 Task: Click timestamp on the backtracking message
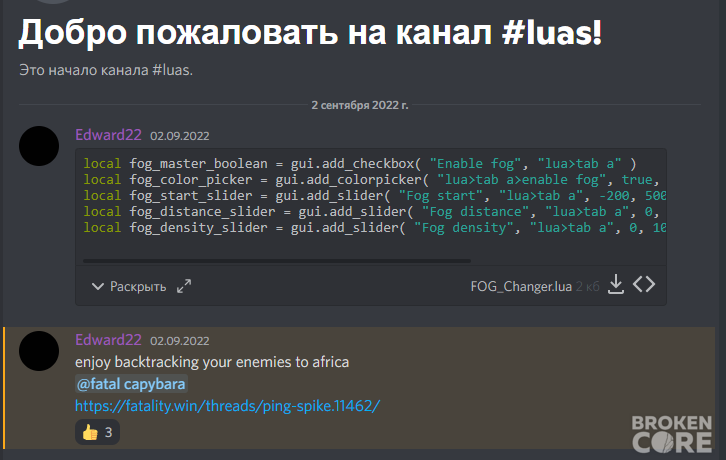[x=180, y=341]
